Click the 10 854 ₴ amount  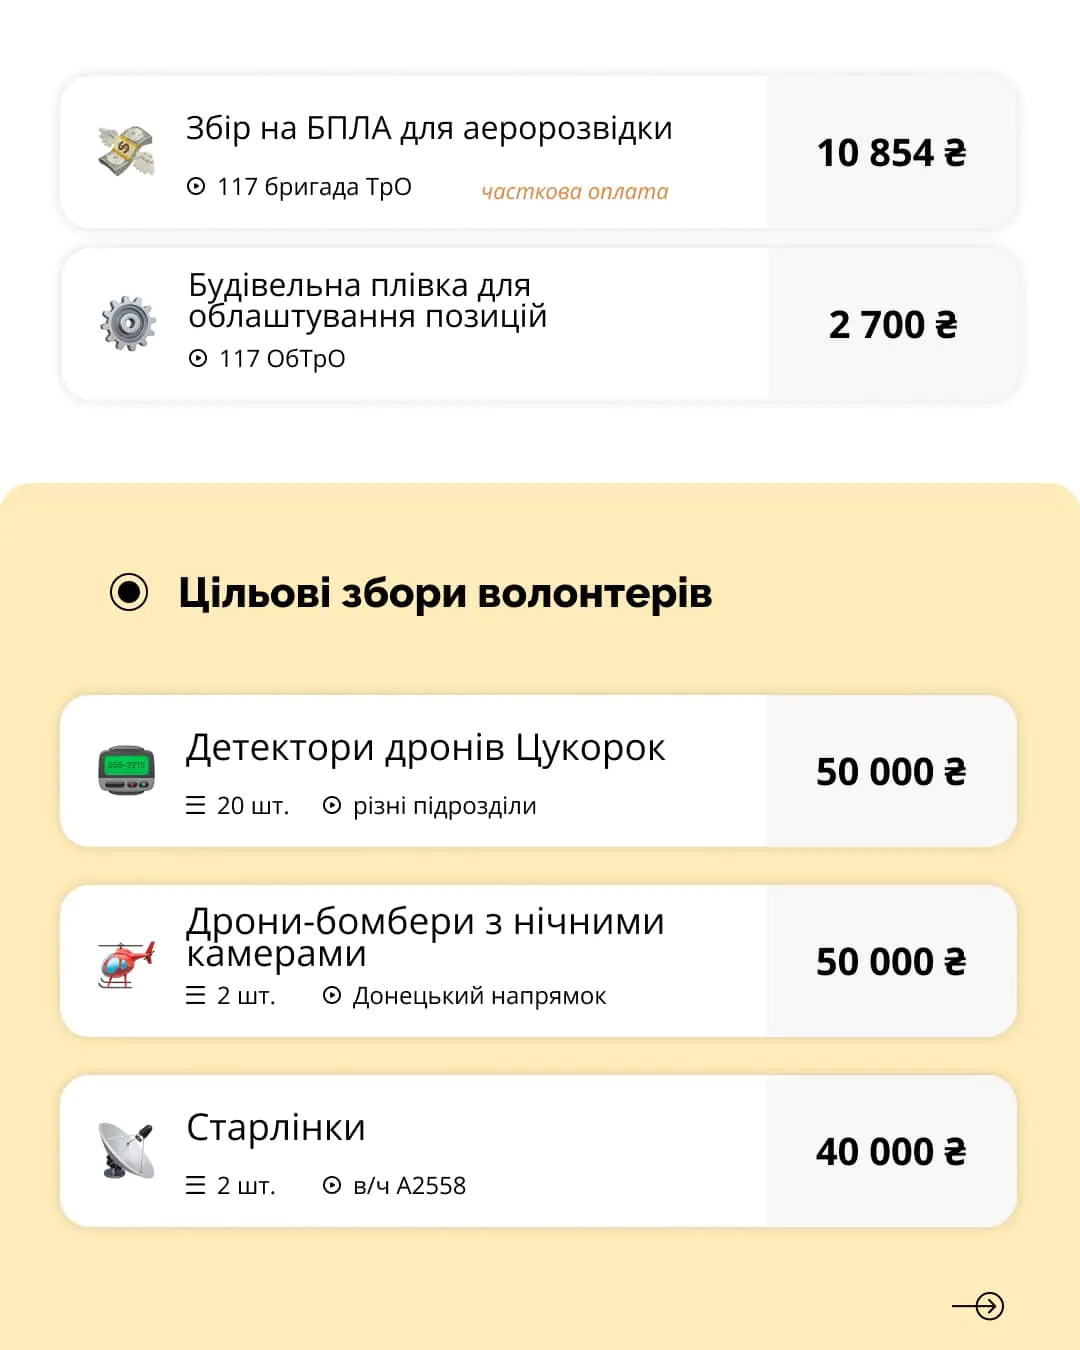[x=891, y=153]
